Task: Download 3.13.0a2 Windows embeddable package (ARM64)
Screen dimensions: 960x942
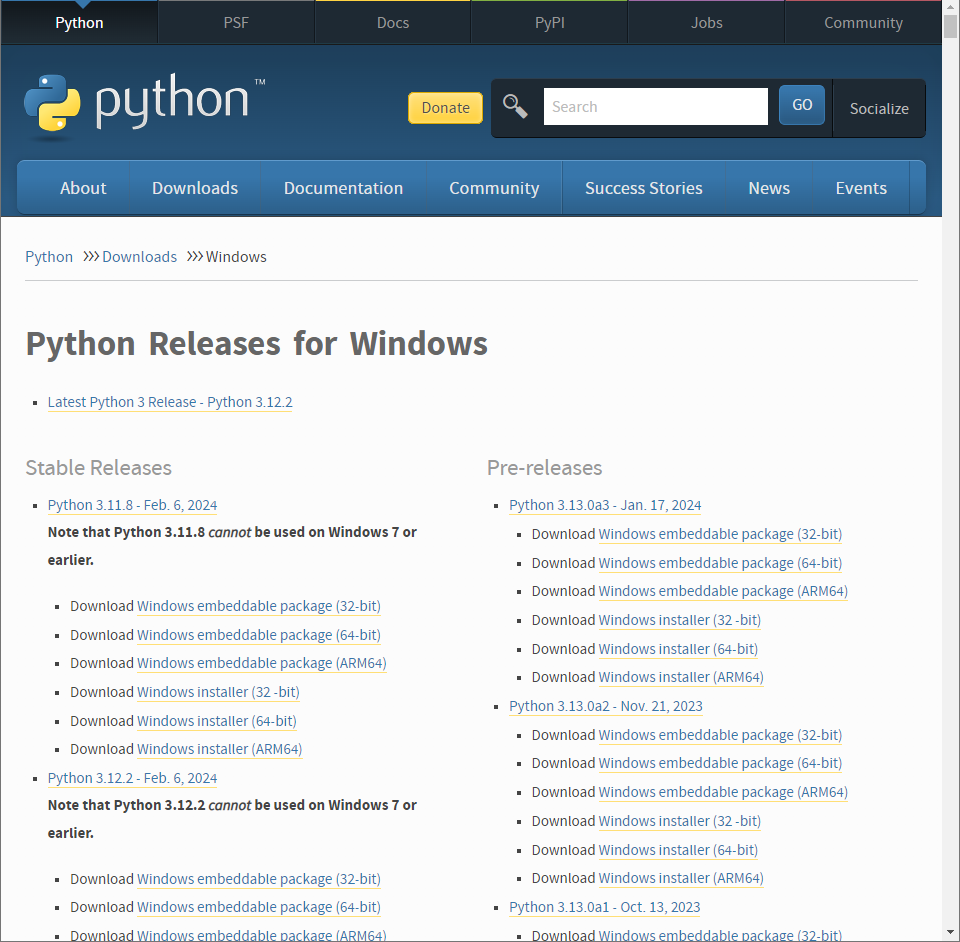Action: coord(723,792)
